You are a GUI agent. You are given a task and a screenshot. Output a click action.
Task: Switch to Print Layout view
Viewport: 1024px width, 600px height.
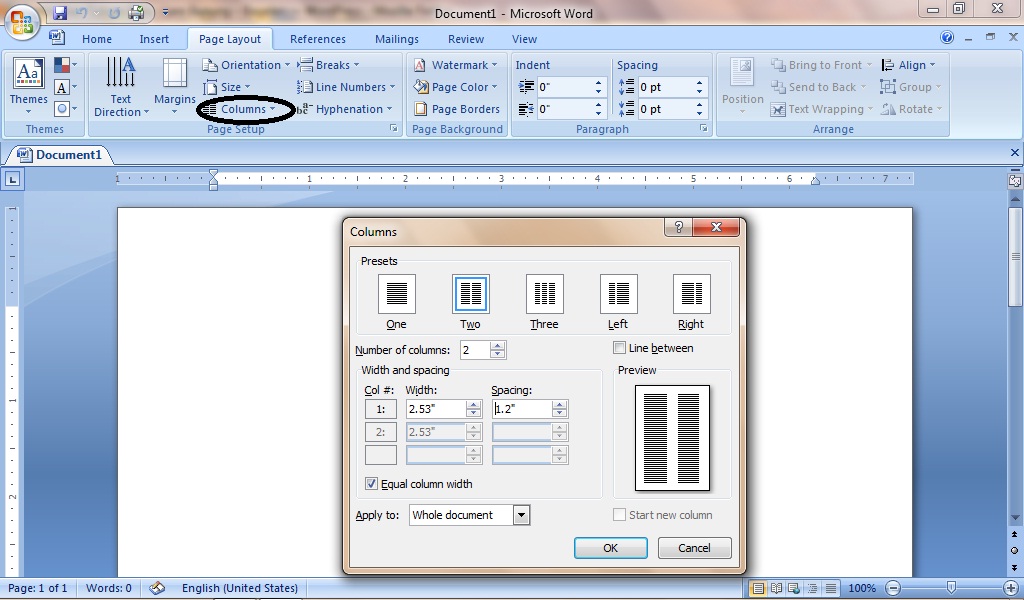[758, 588]
